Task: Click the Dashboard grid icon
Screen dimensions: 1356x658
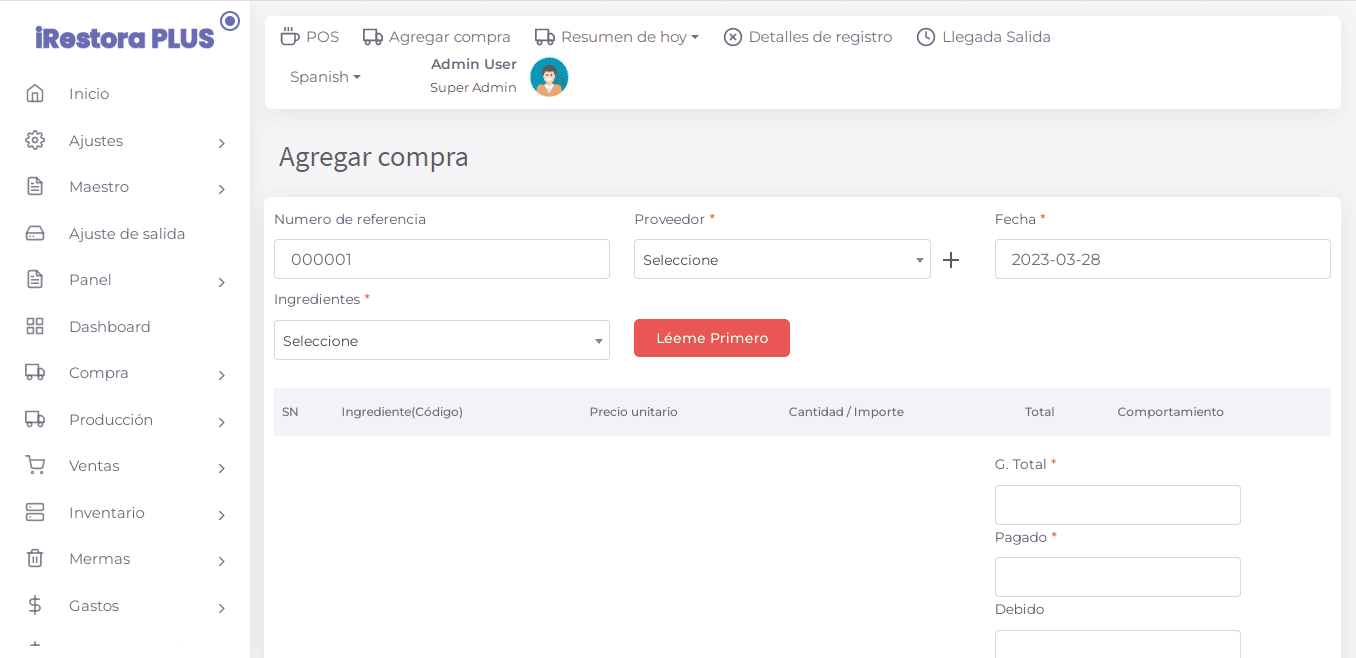Action: (x=35, y=327)
